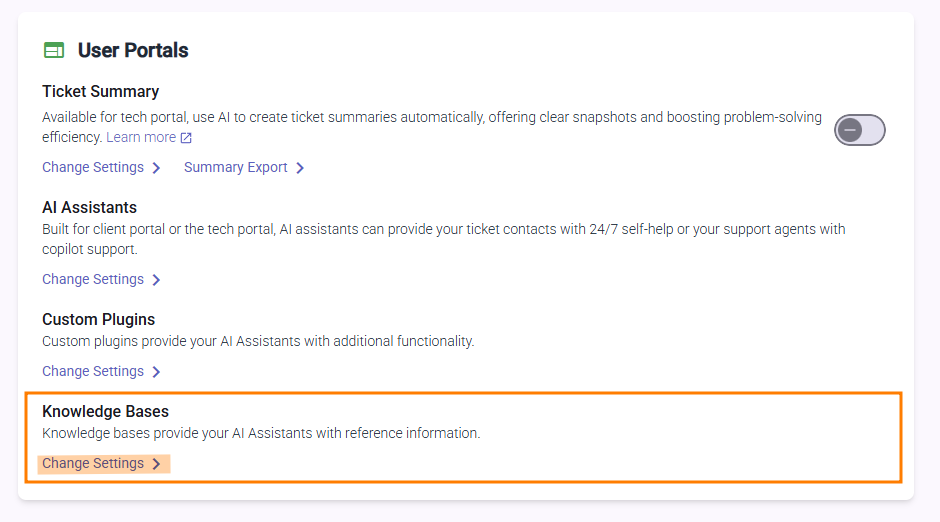The height and width of the screenshot is (522, 940).
Task: Click the chevron next to Ticket Summary's Change Settings
Action: coord(156,168)
